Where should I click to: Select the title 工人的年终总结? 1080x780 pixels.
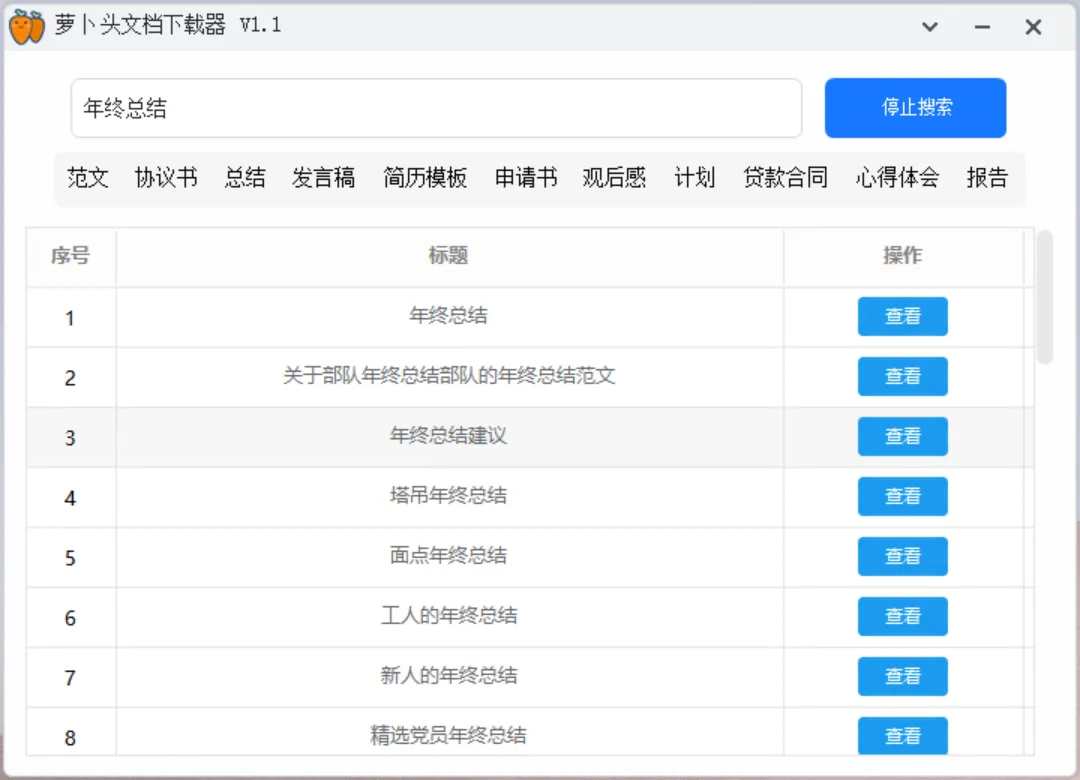(x=449, y=615)
